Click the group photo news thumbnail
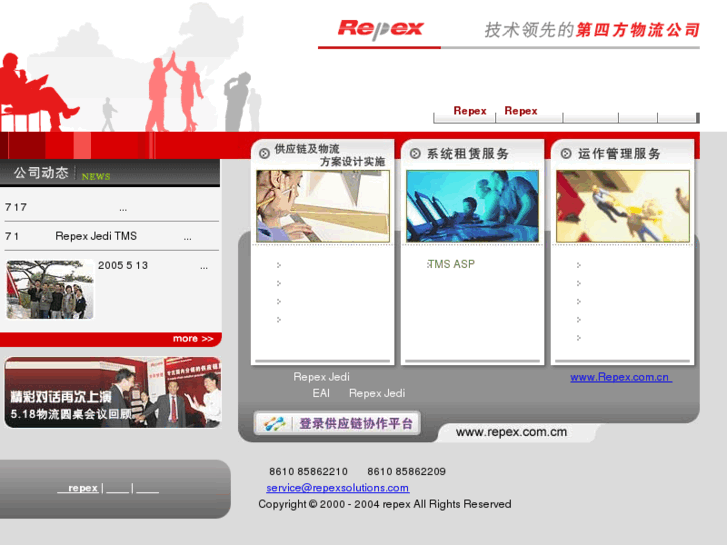 [x=50, y=289]
